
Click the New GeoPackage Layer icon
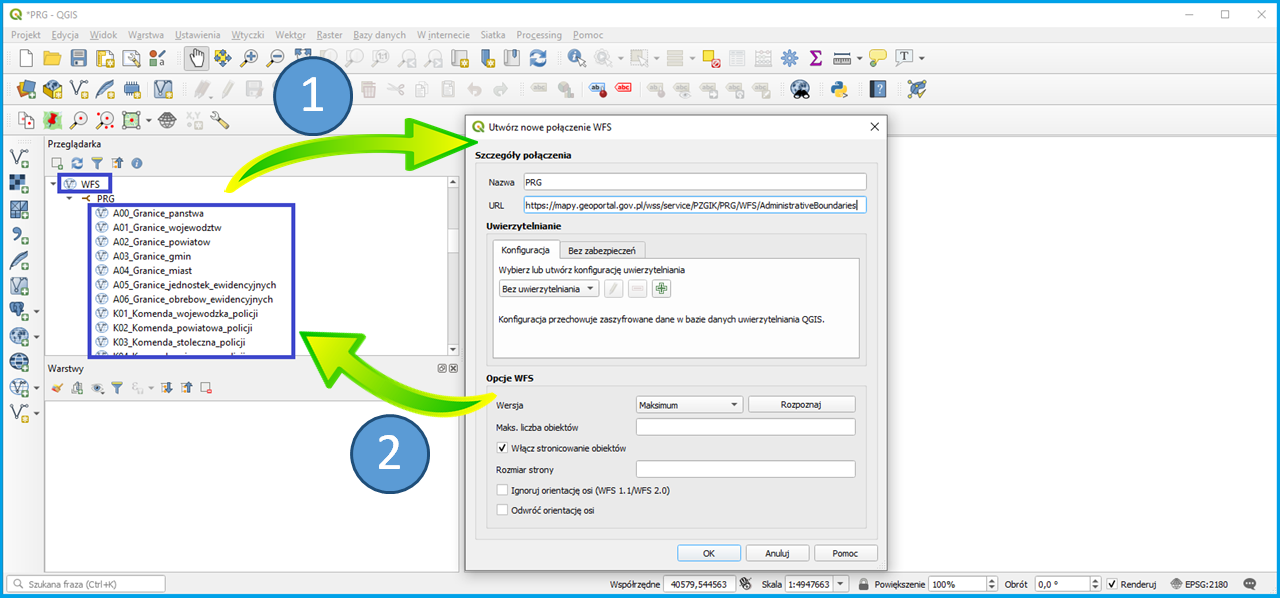[x=53, y=89]
